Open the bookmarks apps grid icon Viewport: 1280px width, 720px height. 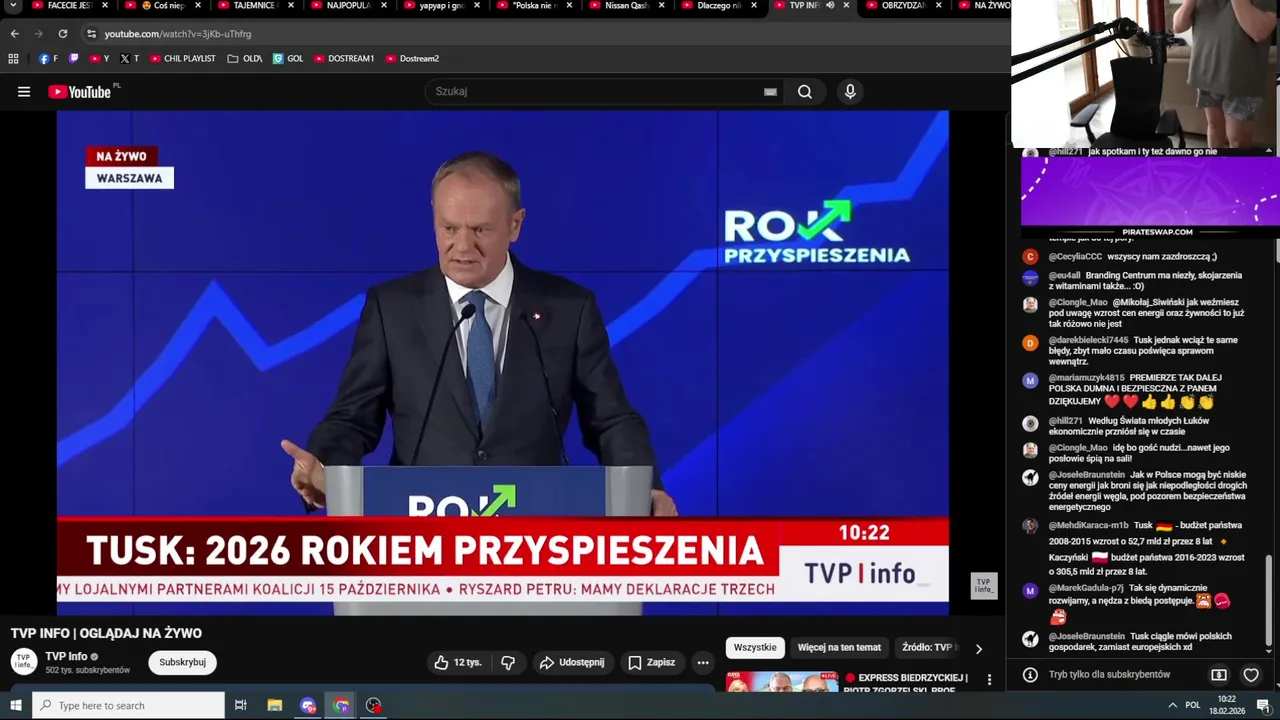pyautogui.click(x=13, y=59)
